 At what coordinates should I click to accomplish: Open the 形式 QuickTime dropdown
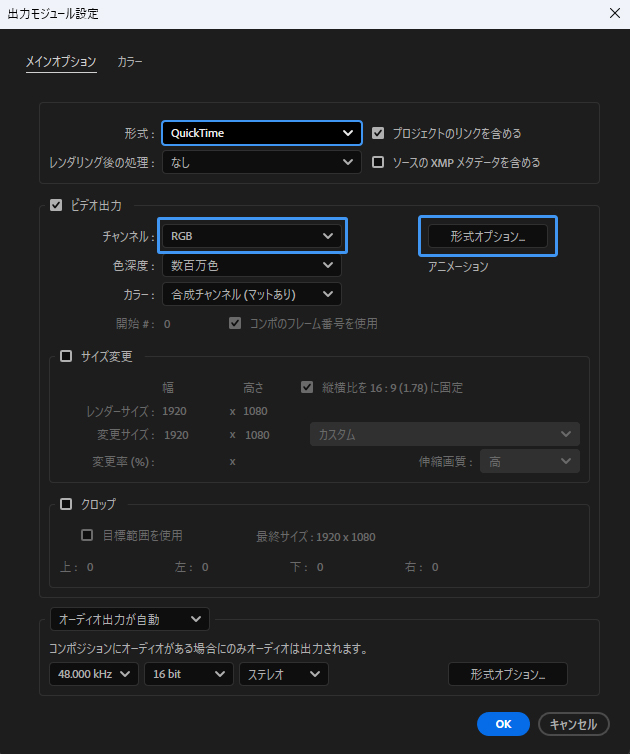pyautogui.click(x=261, y=133)
